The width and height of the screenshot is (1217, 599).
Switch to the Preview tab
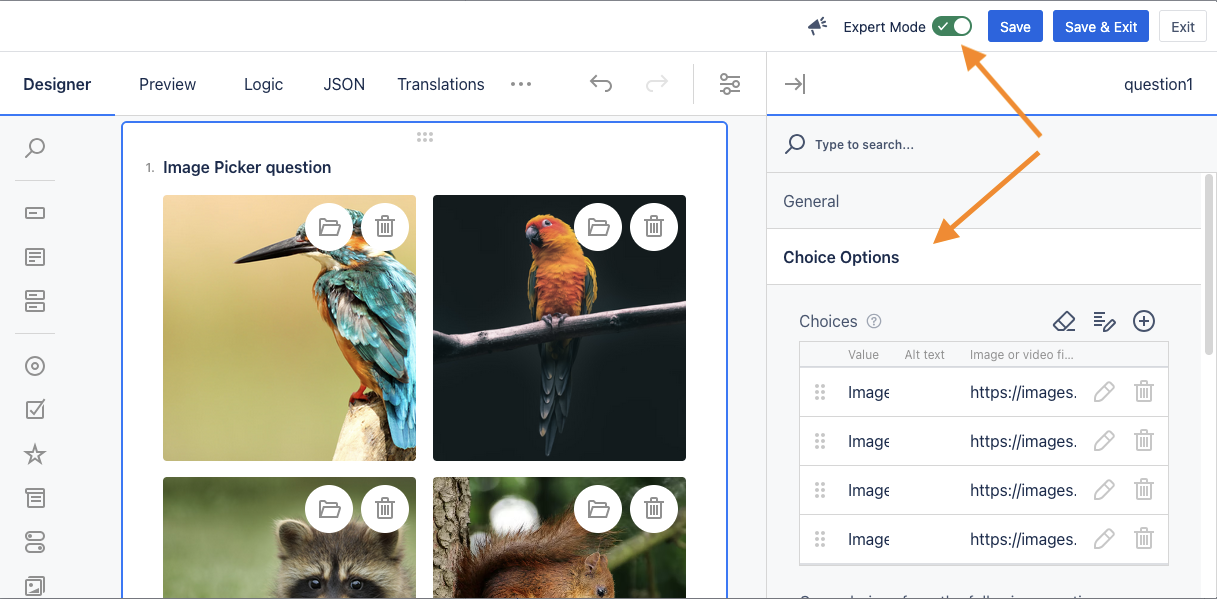(166, 84)
